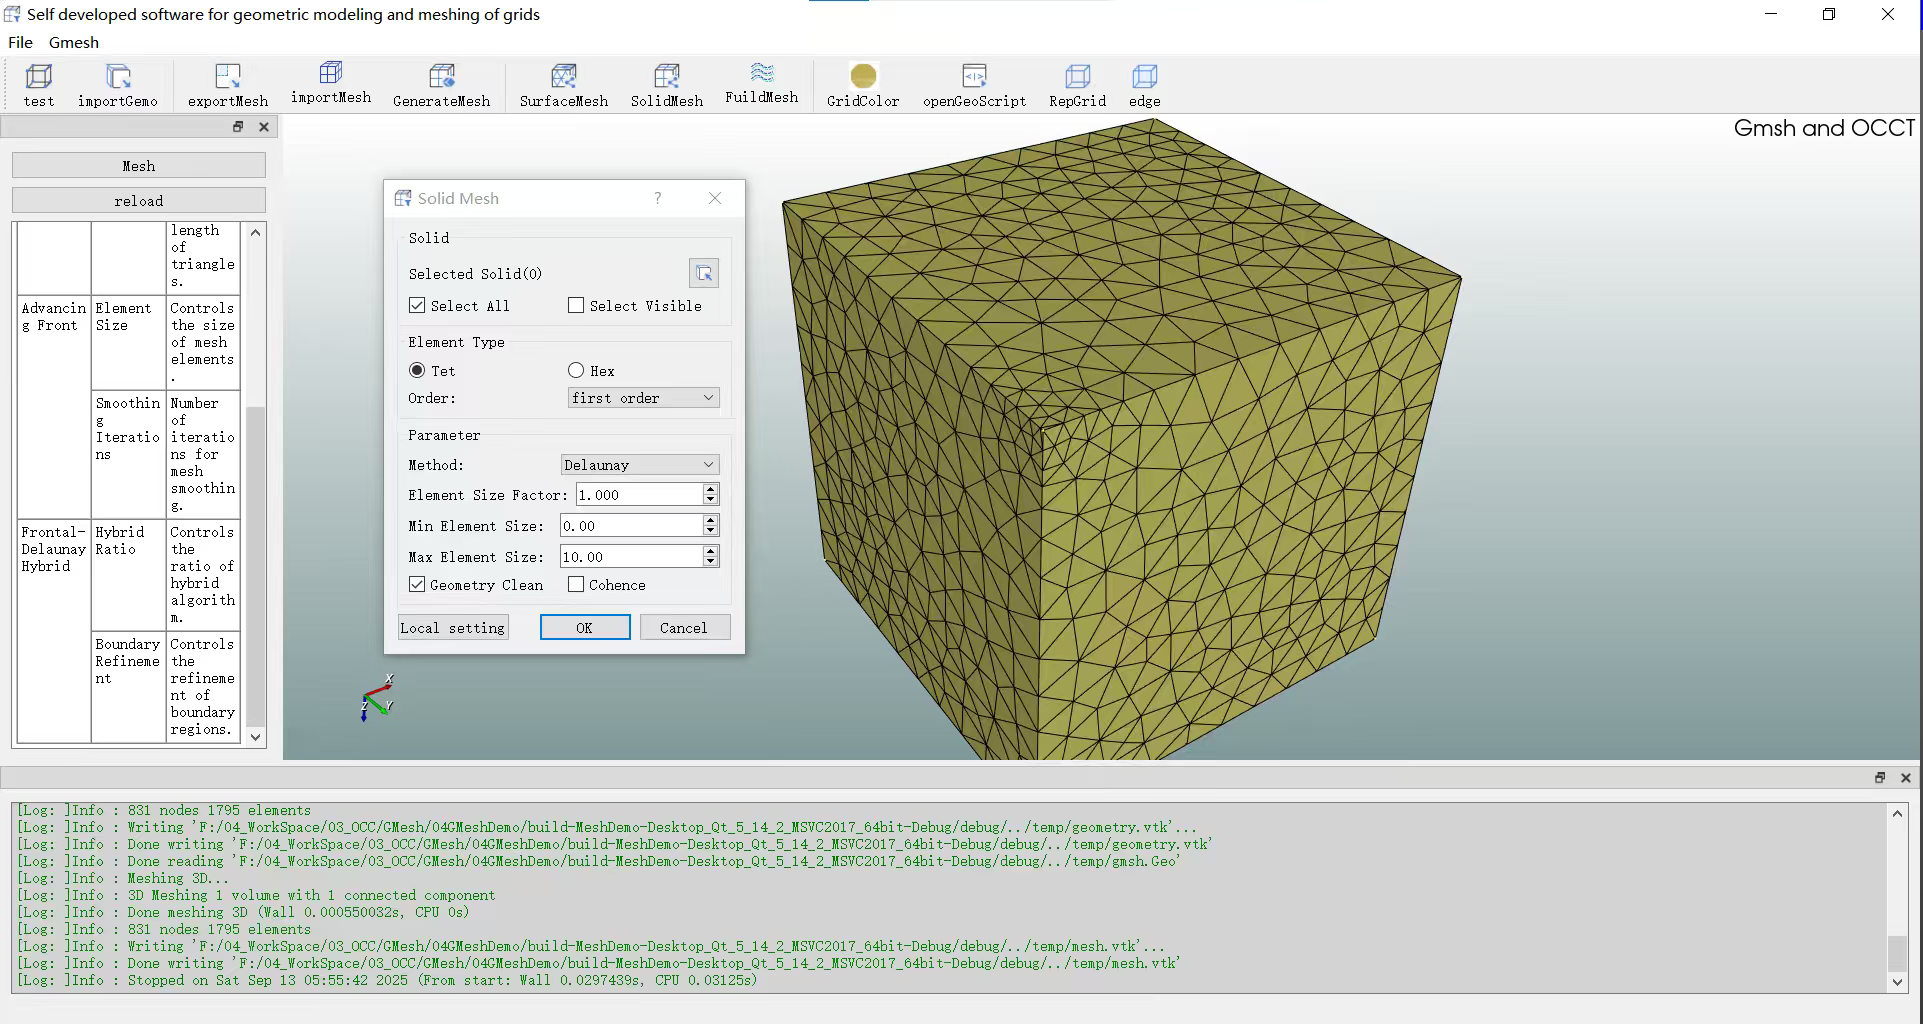The width and height of the screenshot is (1923, 1024).
Task: Open the Method dropdown set to Delaunay
Action: 640,465
